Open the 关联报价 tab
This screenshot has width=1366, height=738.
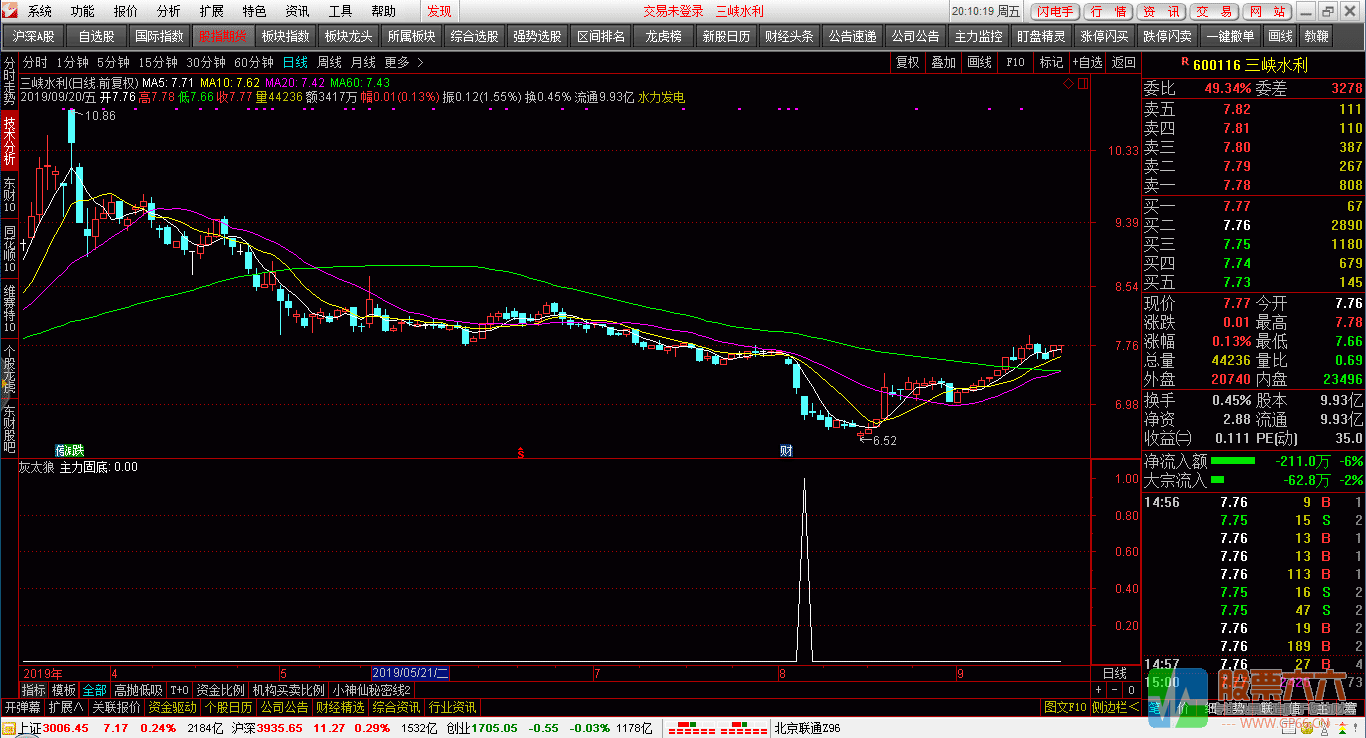pos(116,707)
